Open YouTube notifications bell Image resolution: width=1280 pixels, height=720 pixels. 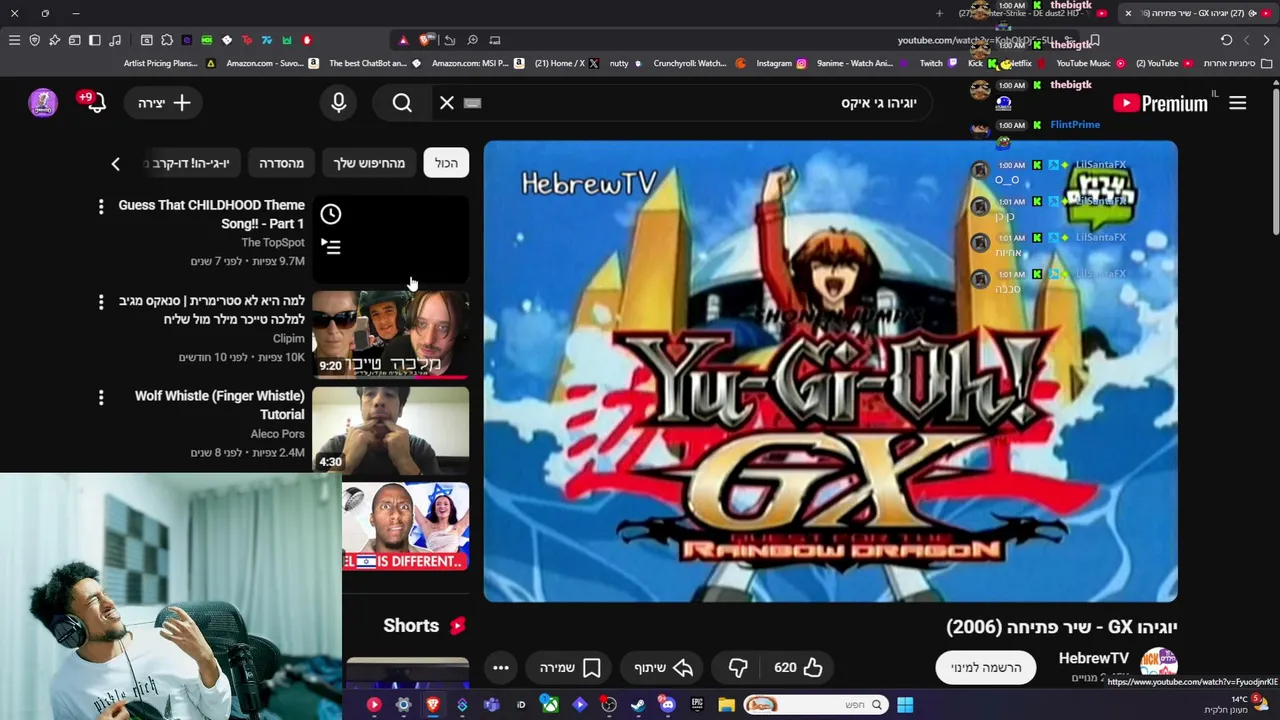(x=96, y=102)
